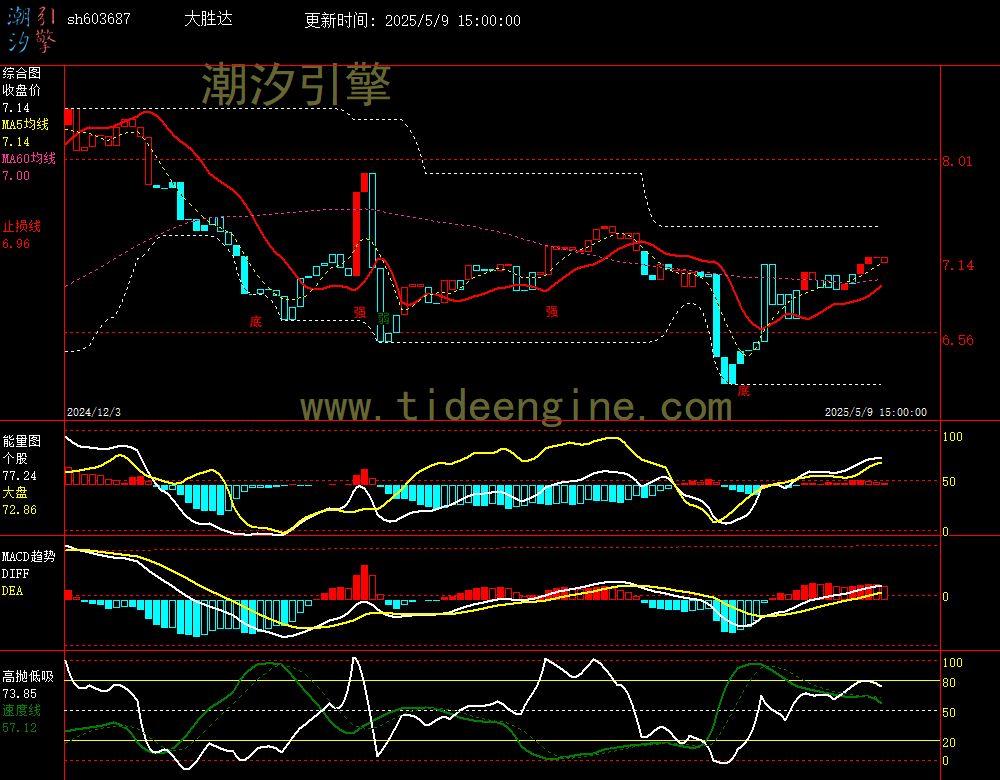Click the 0 axis label of the MACD panel
1000x780 pixels.
tap(945, 597)
